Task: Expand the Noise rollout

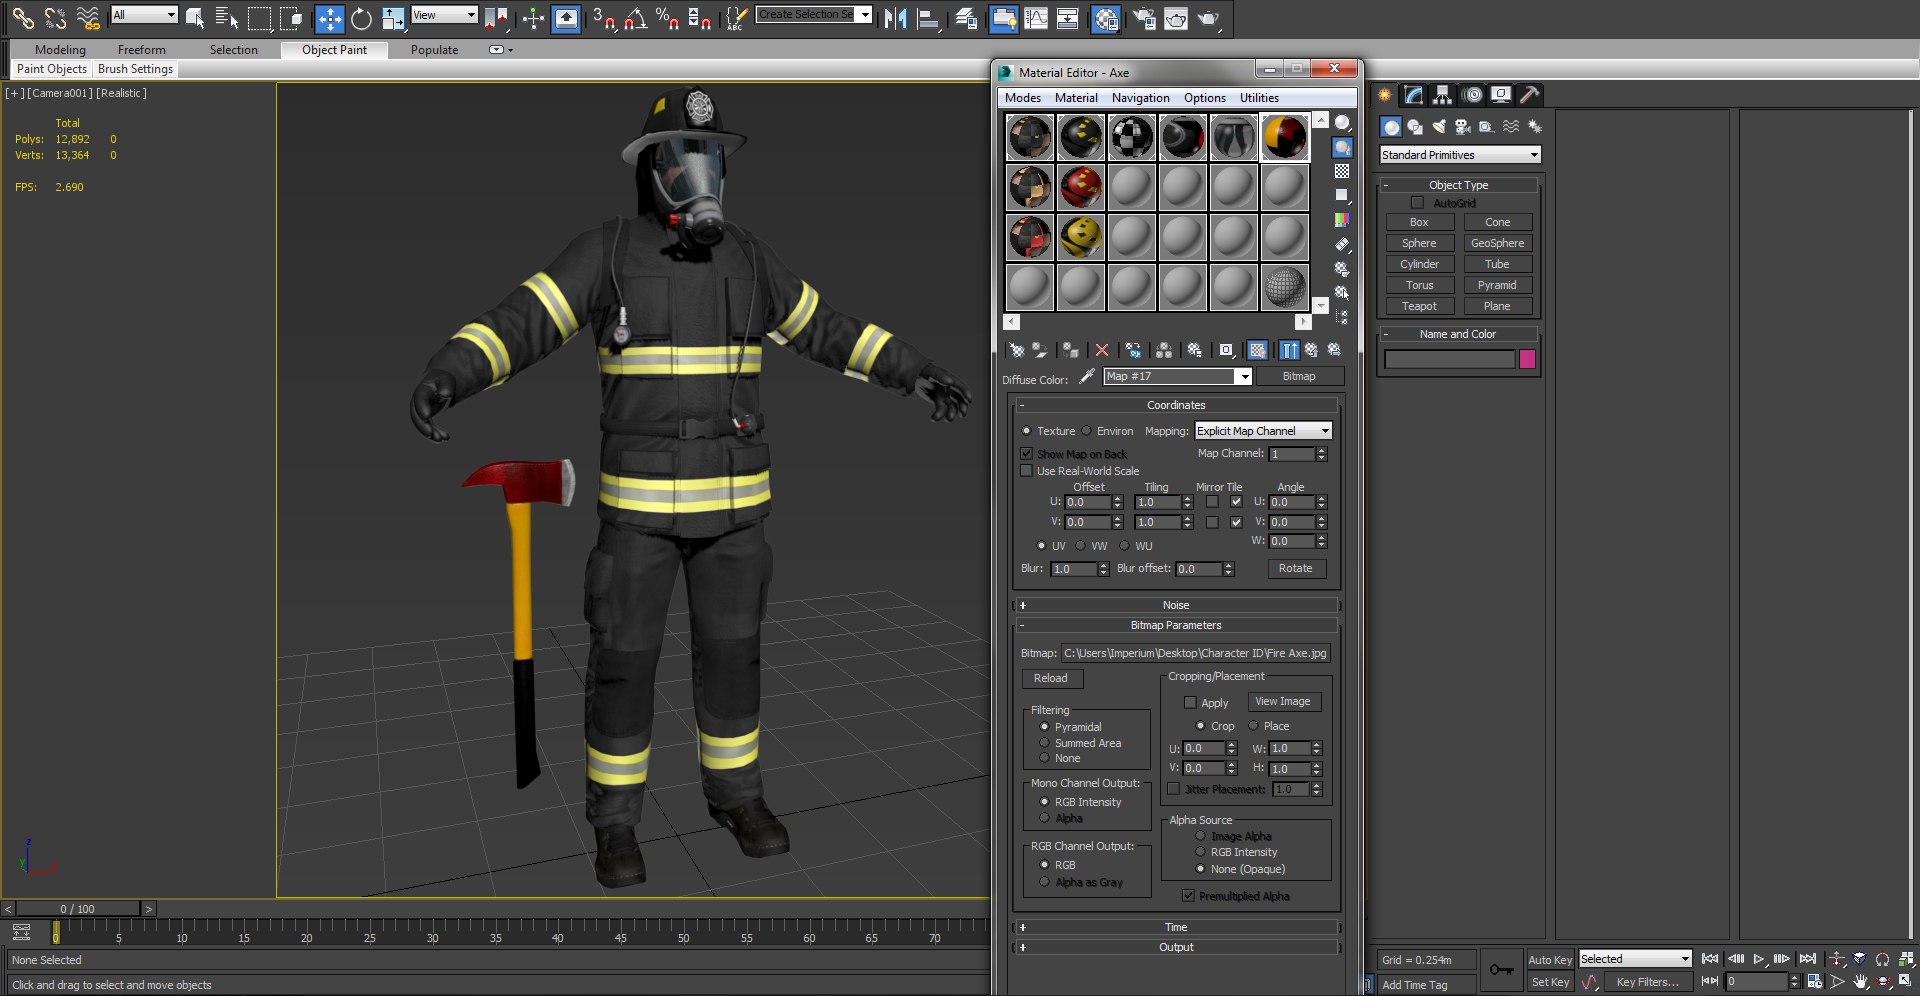Action: (x=1176, y=605)
